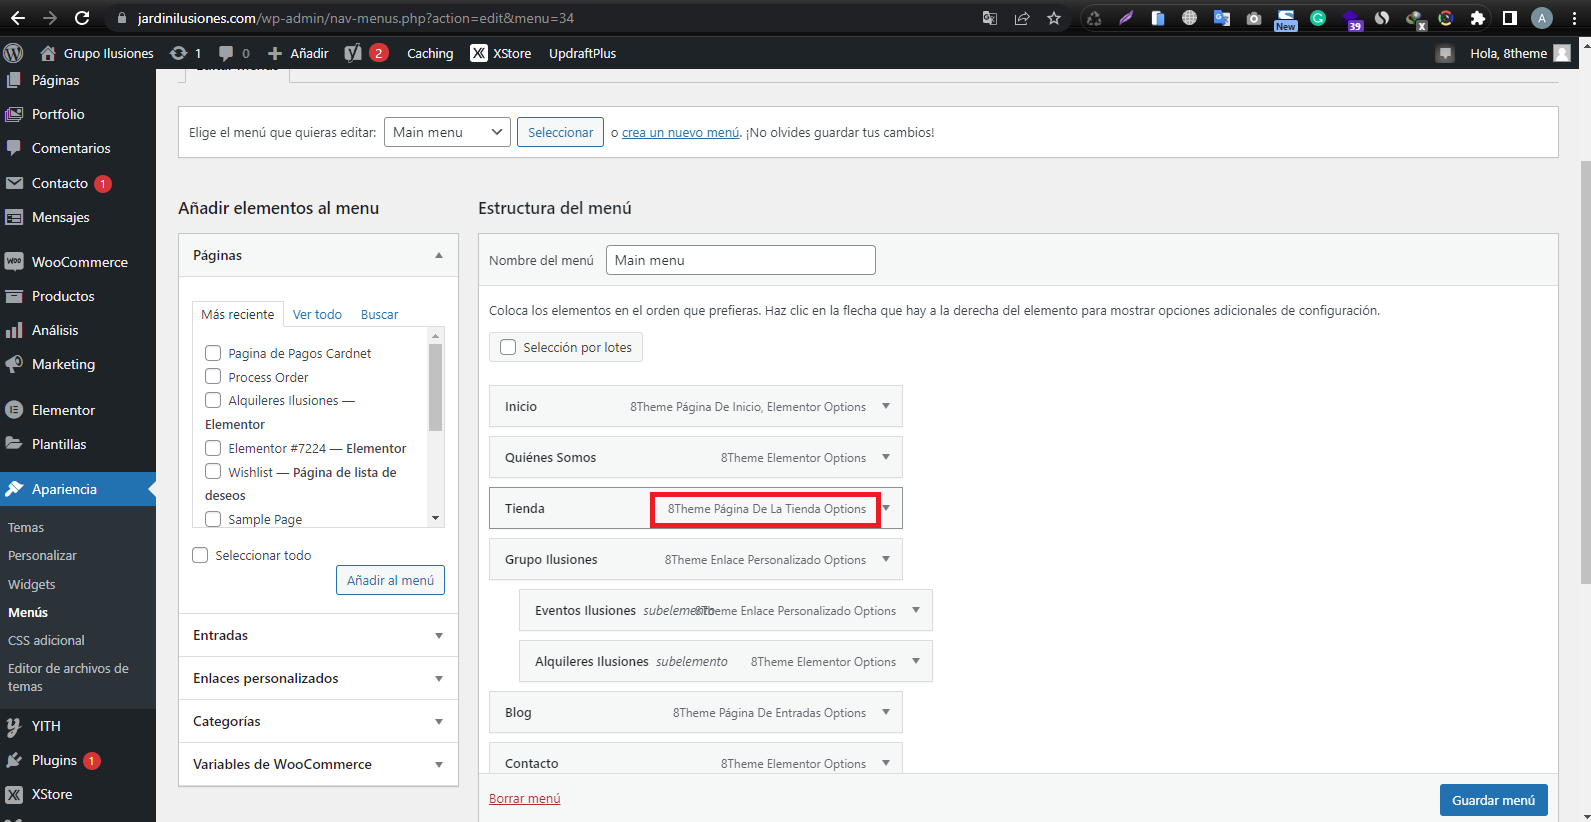The height and width of the screenshot is (822, 1591).
Task: Click the Grammarly extension icon
Action: point(1318,18)
